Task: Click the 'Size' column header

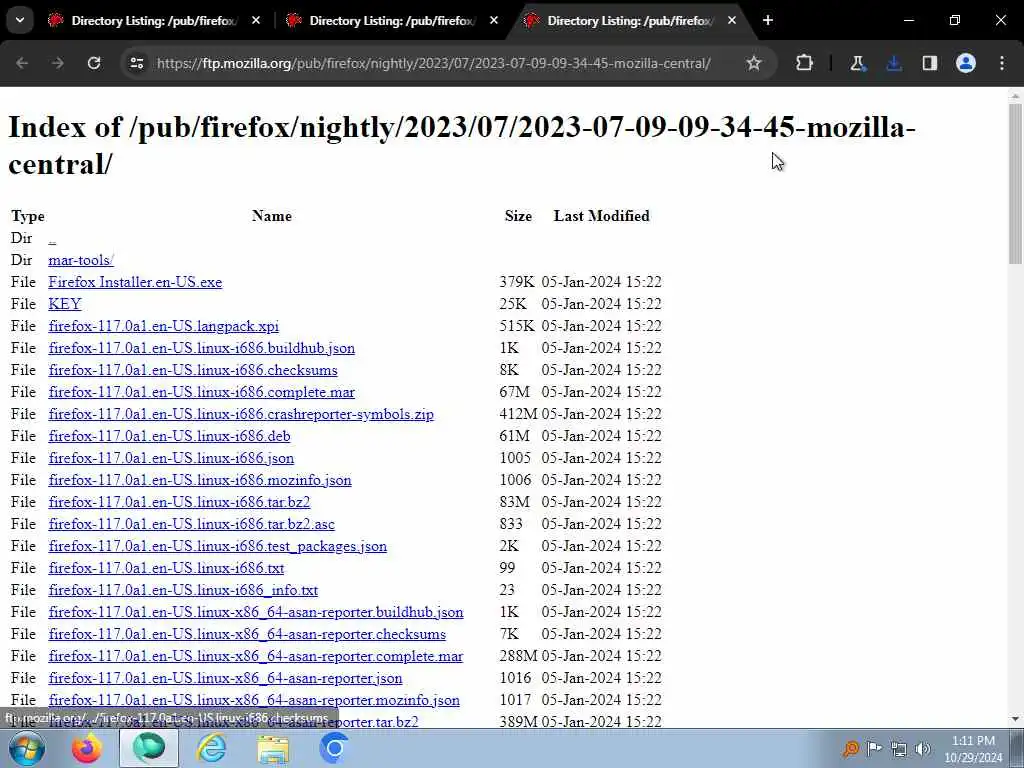Action: click(518, 216)
